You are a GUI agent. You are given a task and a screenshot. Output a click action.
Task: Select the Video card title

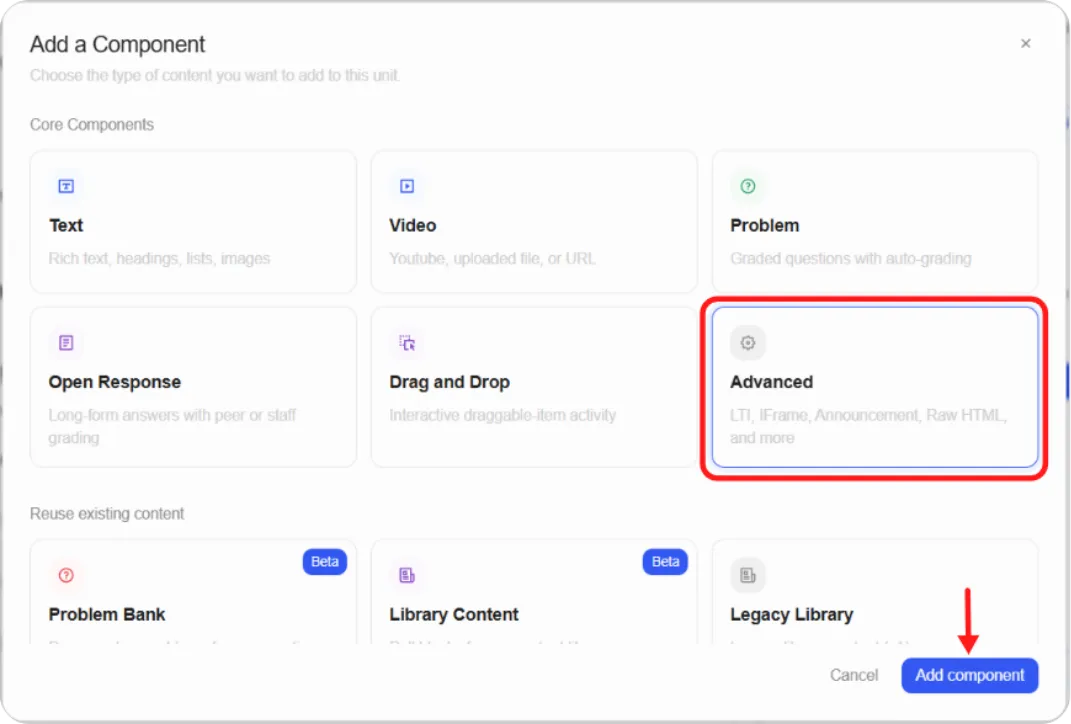(413, 225)
